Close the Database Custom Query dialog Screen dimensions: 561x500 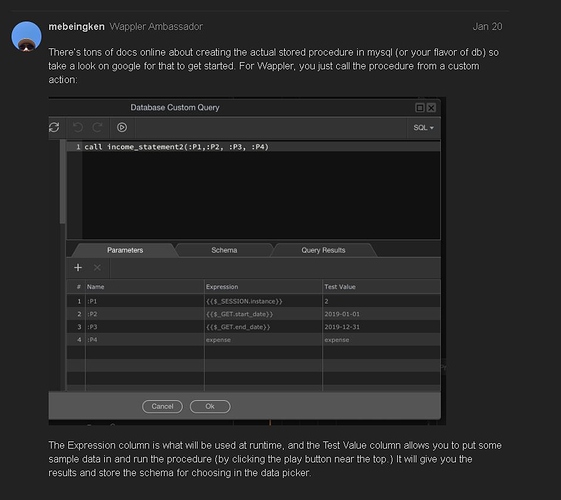[x=431, y=108]
